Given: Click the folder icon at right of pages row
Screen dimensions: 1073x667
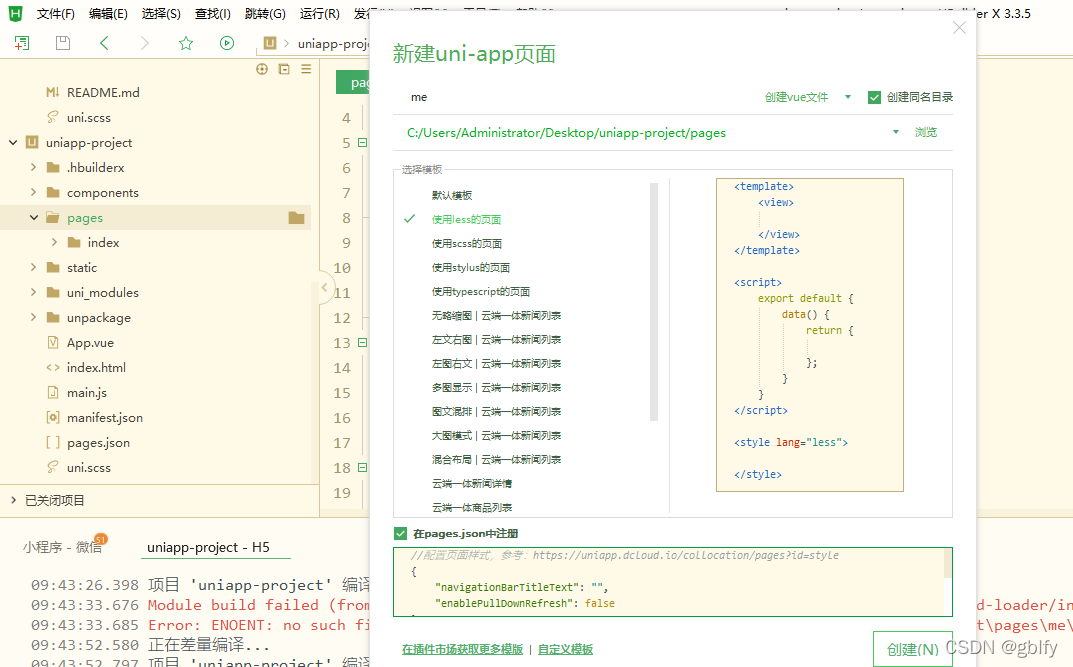Looking at the screenshot, I should tap(296, 218).
